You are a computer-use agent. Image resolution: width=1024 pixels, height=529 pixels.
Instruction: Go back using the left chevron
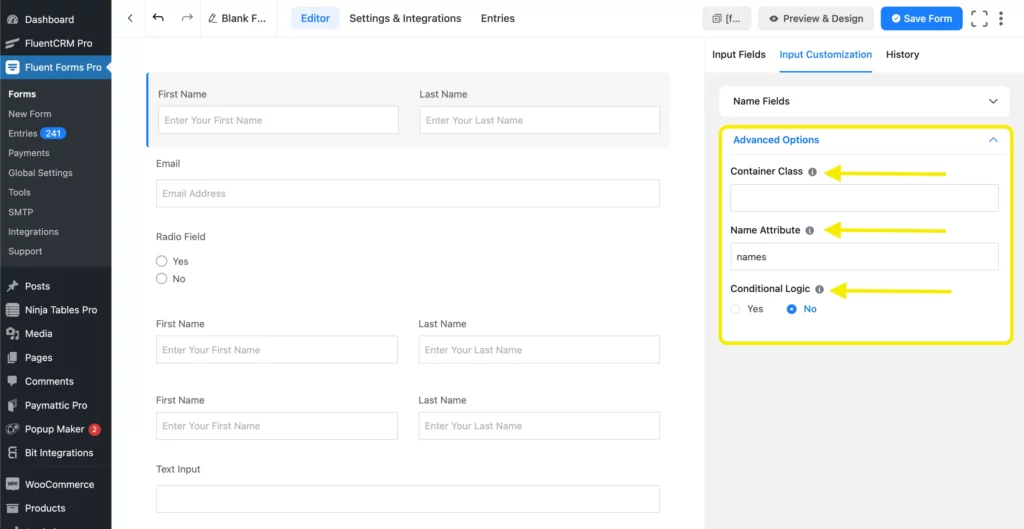pos(130,18)
